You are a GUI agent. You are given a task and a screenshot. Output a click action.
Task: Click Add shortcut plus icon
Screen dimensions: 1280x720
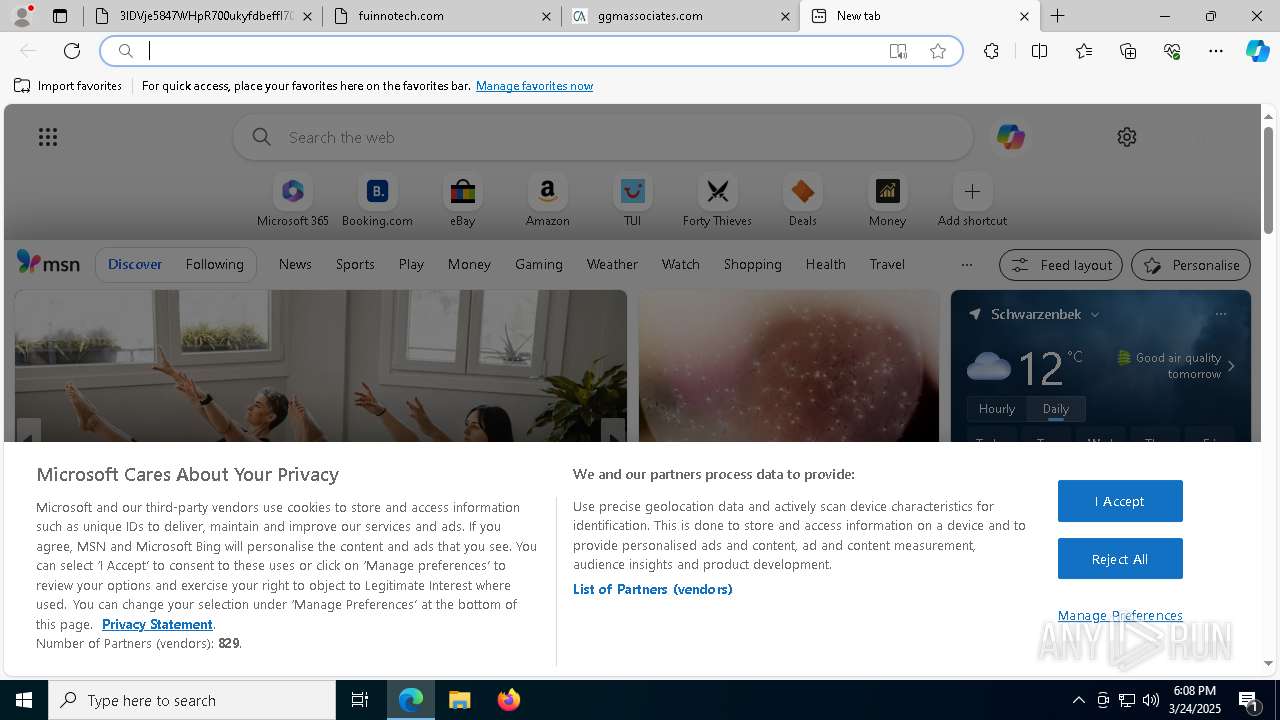(972, 191)
